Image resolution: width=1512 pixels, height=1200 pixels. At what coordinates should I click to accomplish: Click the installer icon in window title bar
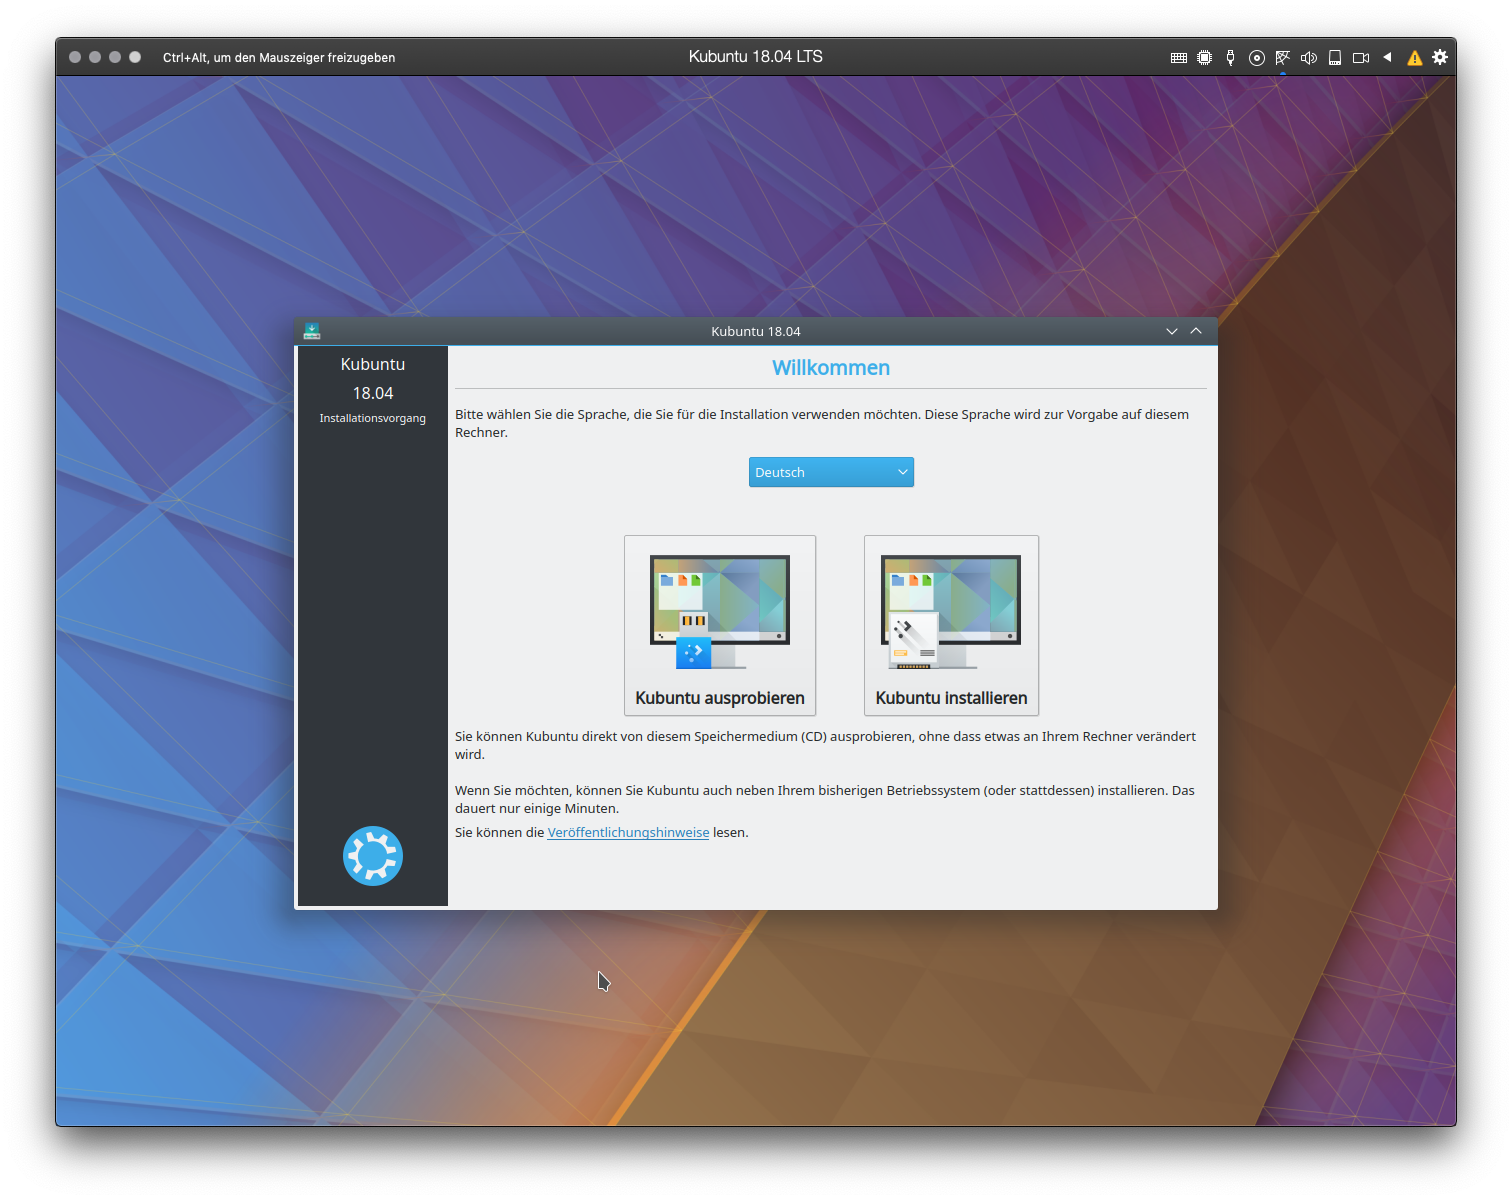point(312,331)
